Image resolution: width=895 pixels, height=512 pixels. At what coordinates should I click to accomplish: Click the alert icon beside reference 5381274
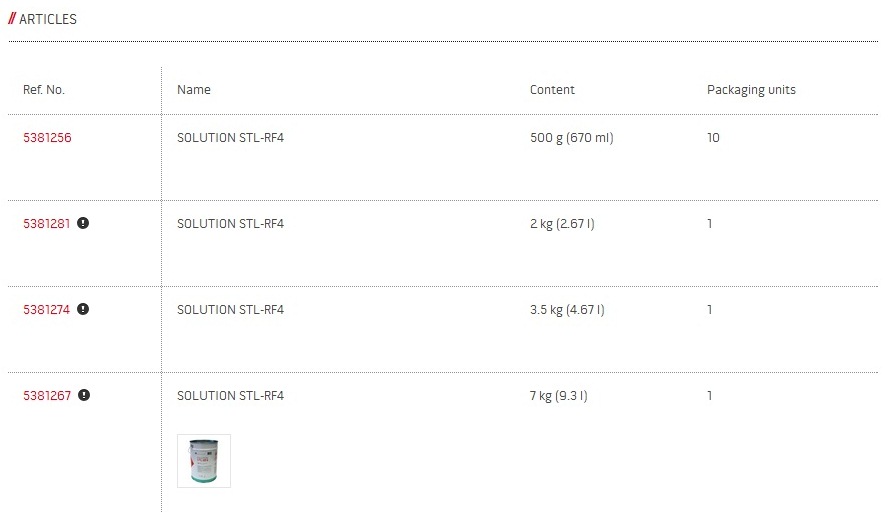tap(83, 309)
